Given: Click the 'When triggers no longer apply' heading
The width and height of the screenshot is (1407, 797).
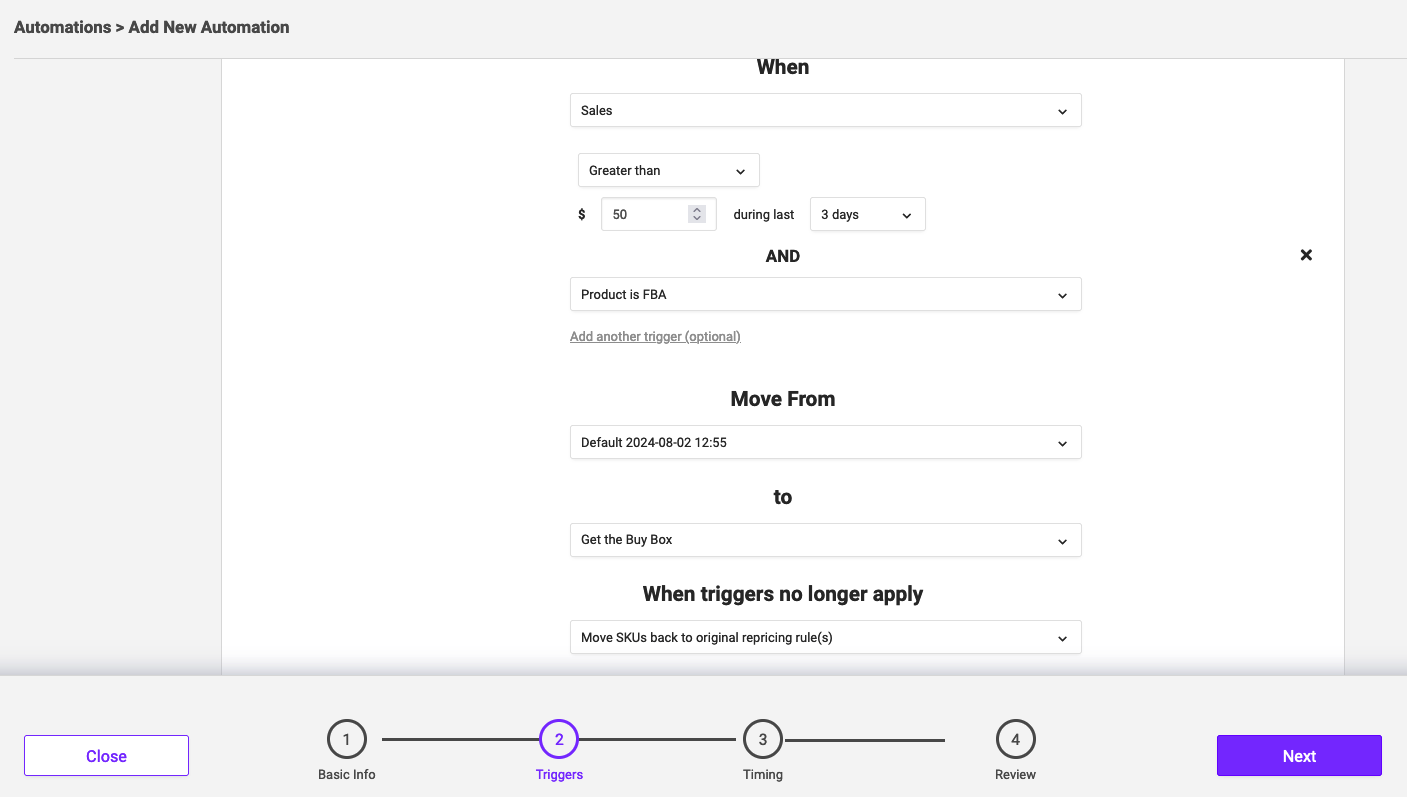Looking at the screenshot, I should (x=782, y=594).
